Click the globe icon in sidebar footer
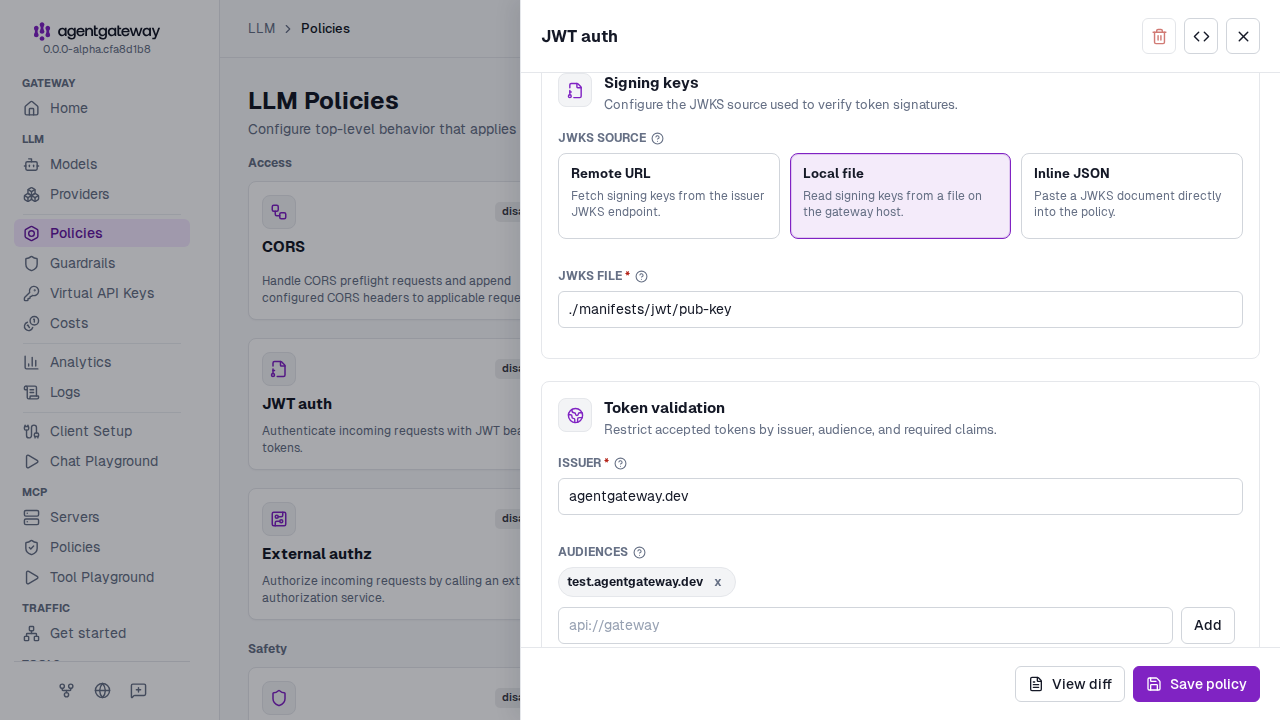 [102, 690]
